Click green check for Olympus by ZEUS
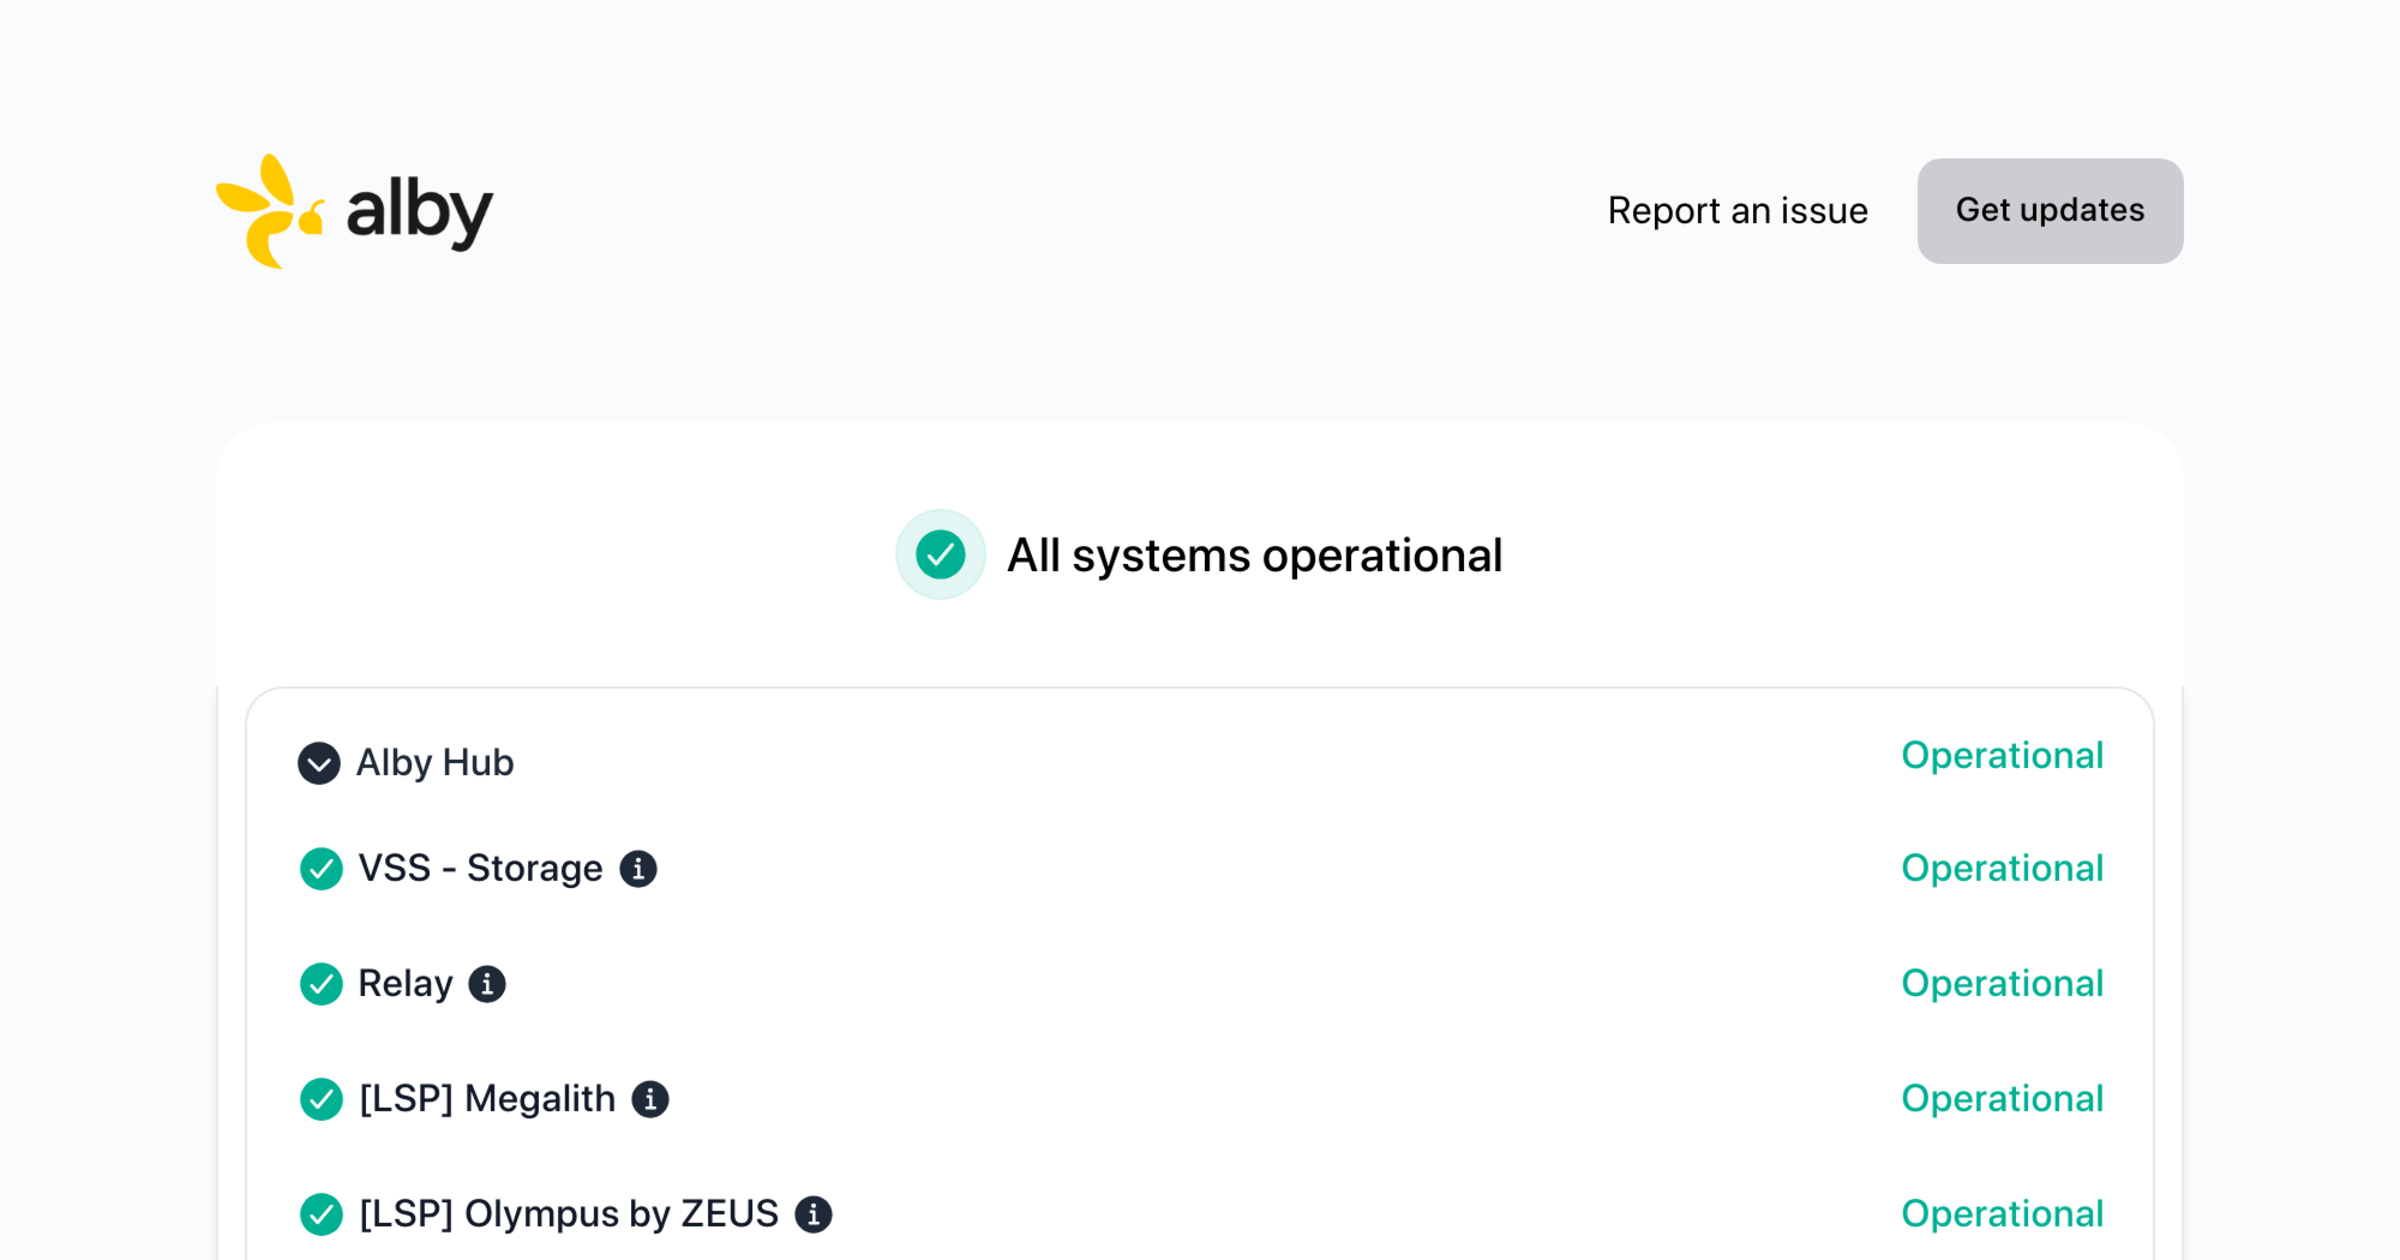The image size is (2400, 1260). tap(321, 1214)
